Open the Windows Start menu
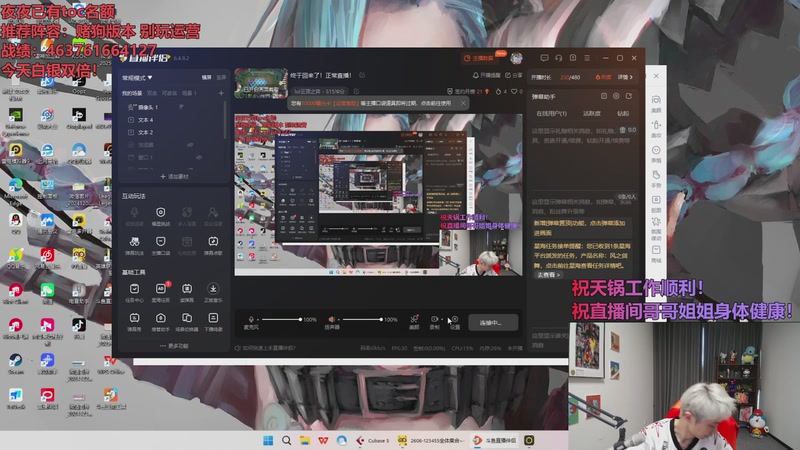 pos(268,440)
